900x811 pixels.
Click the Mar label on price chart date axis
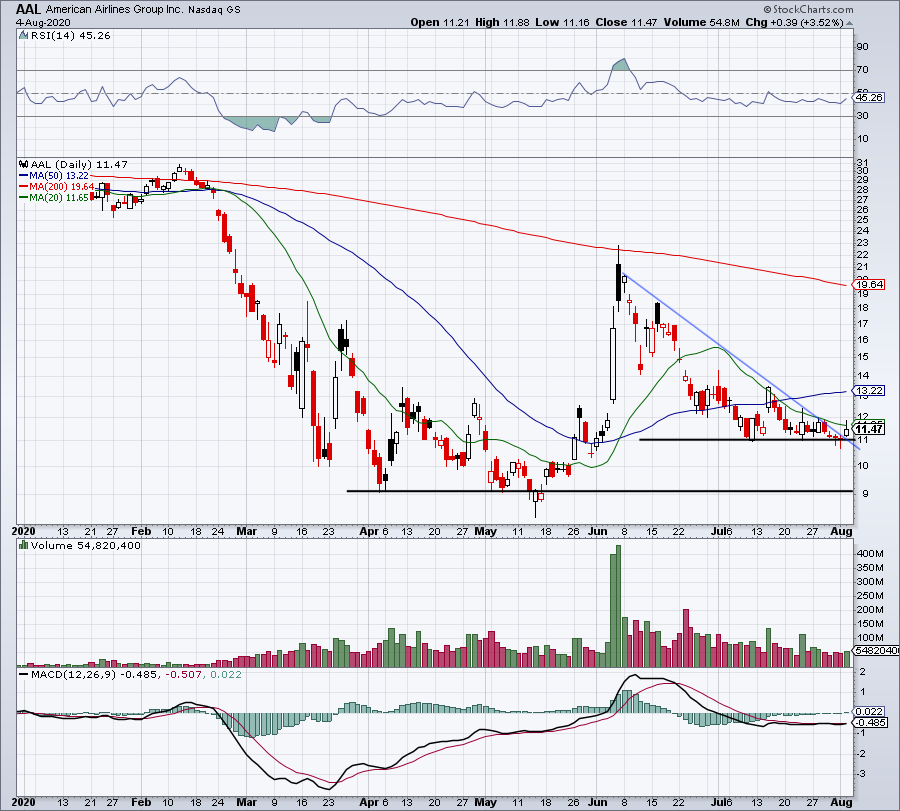246,531
